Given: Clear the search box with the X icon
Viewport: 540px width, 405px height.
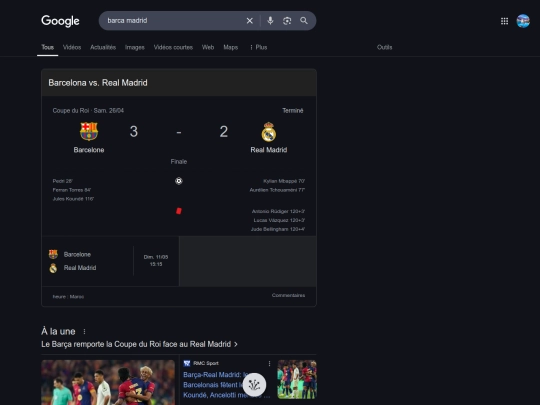Looking at the screenshot, I should 250,21.
